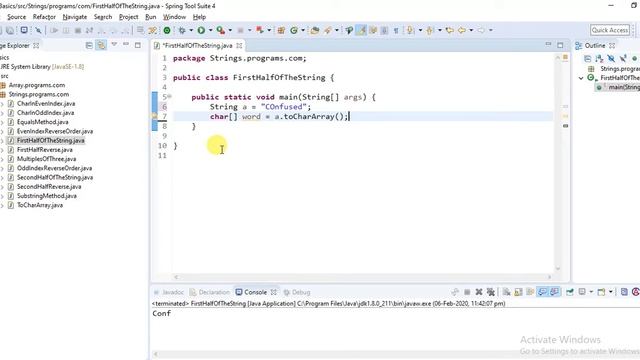Click the New Java Package icon

pos(281,30)
